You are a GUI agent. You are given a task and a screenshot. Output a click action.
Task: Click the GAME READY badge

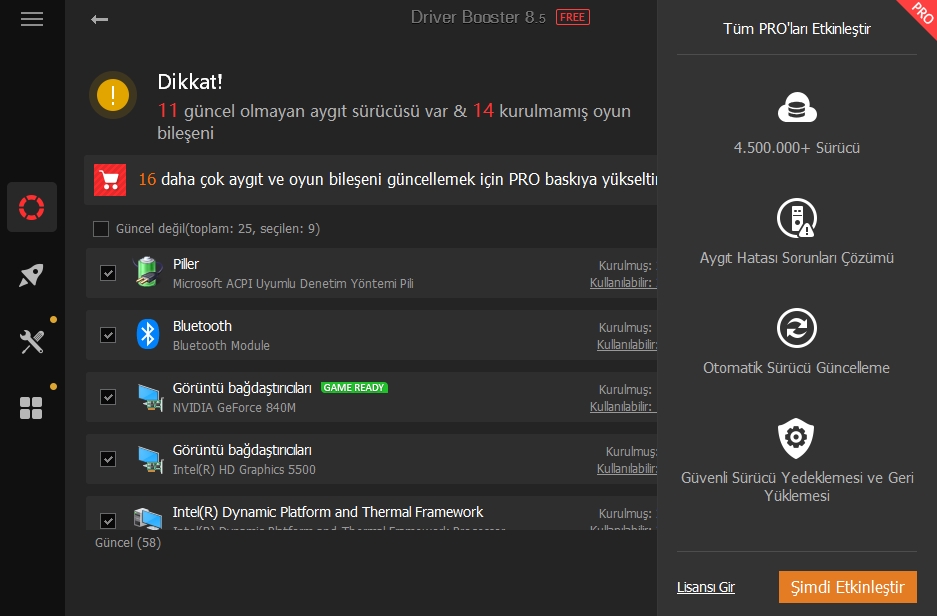click(354, 388)
